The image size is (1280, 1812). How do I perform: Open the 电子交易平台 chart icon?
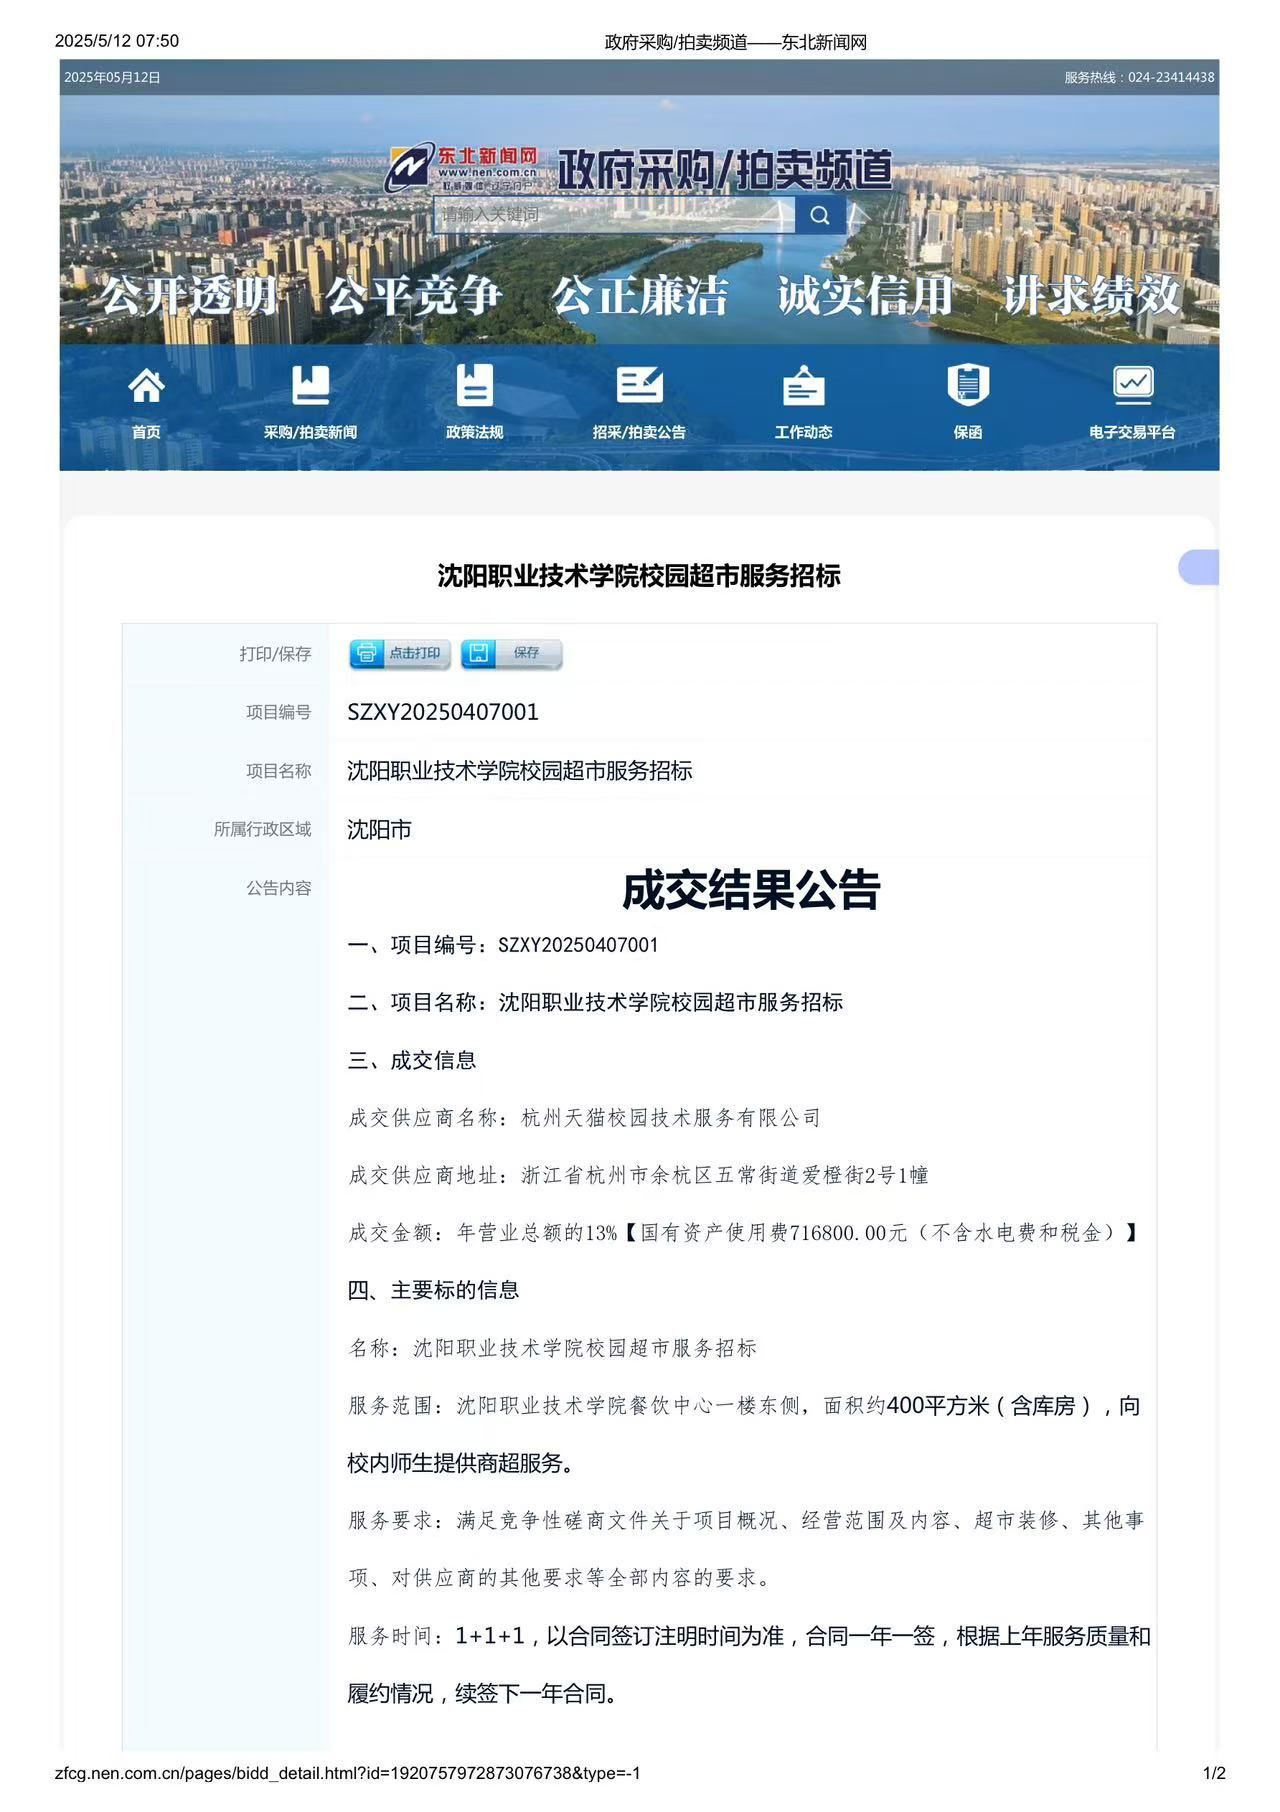coord(1132,385)
